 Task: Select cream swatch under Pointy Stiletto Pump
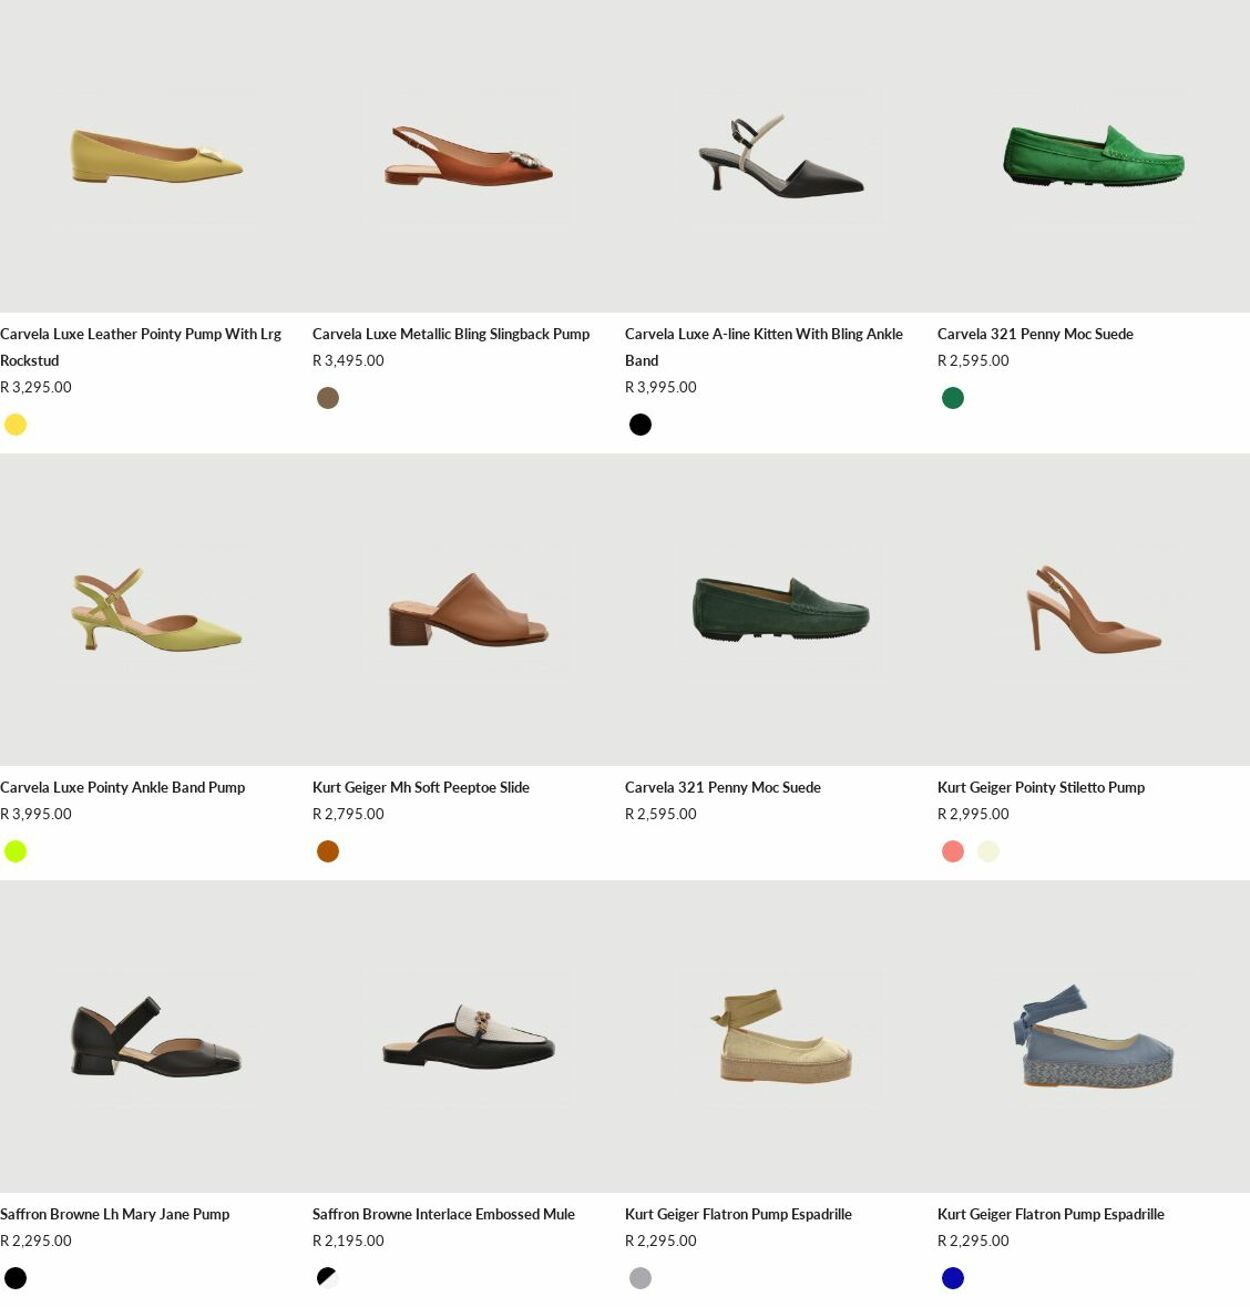988,852
